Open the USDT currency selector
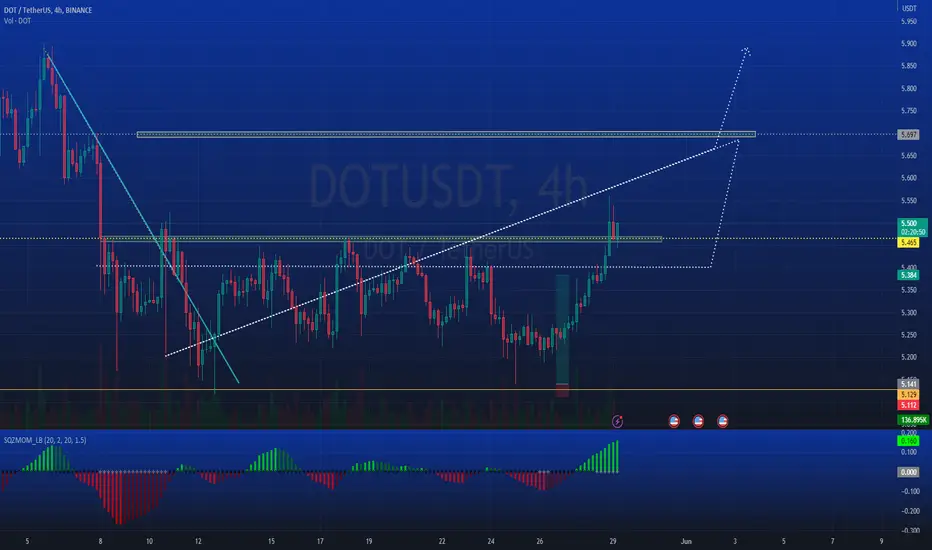Screen dimensions: 932x550 909,8
